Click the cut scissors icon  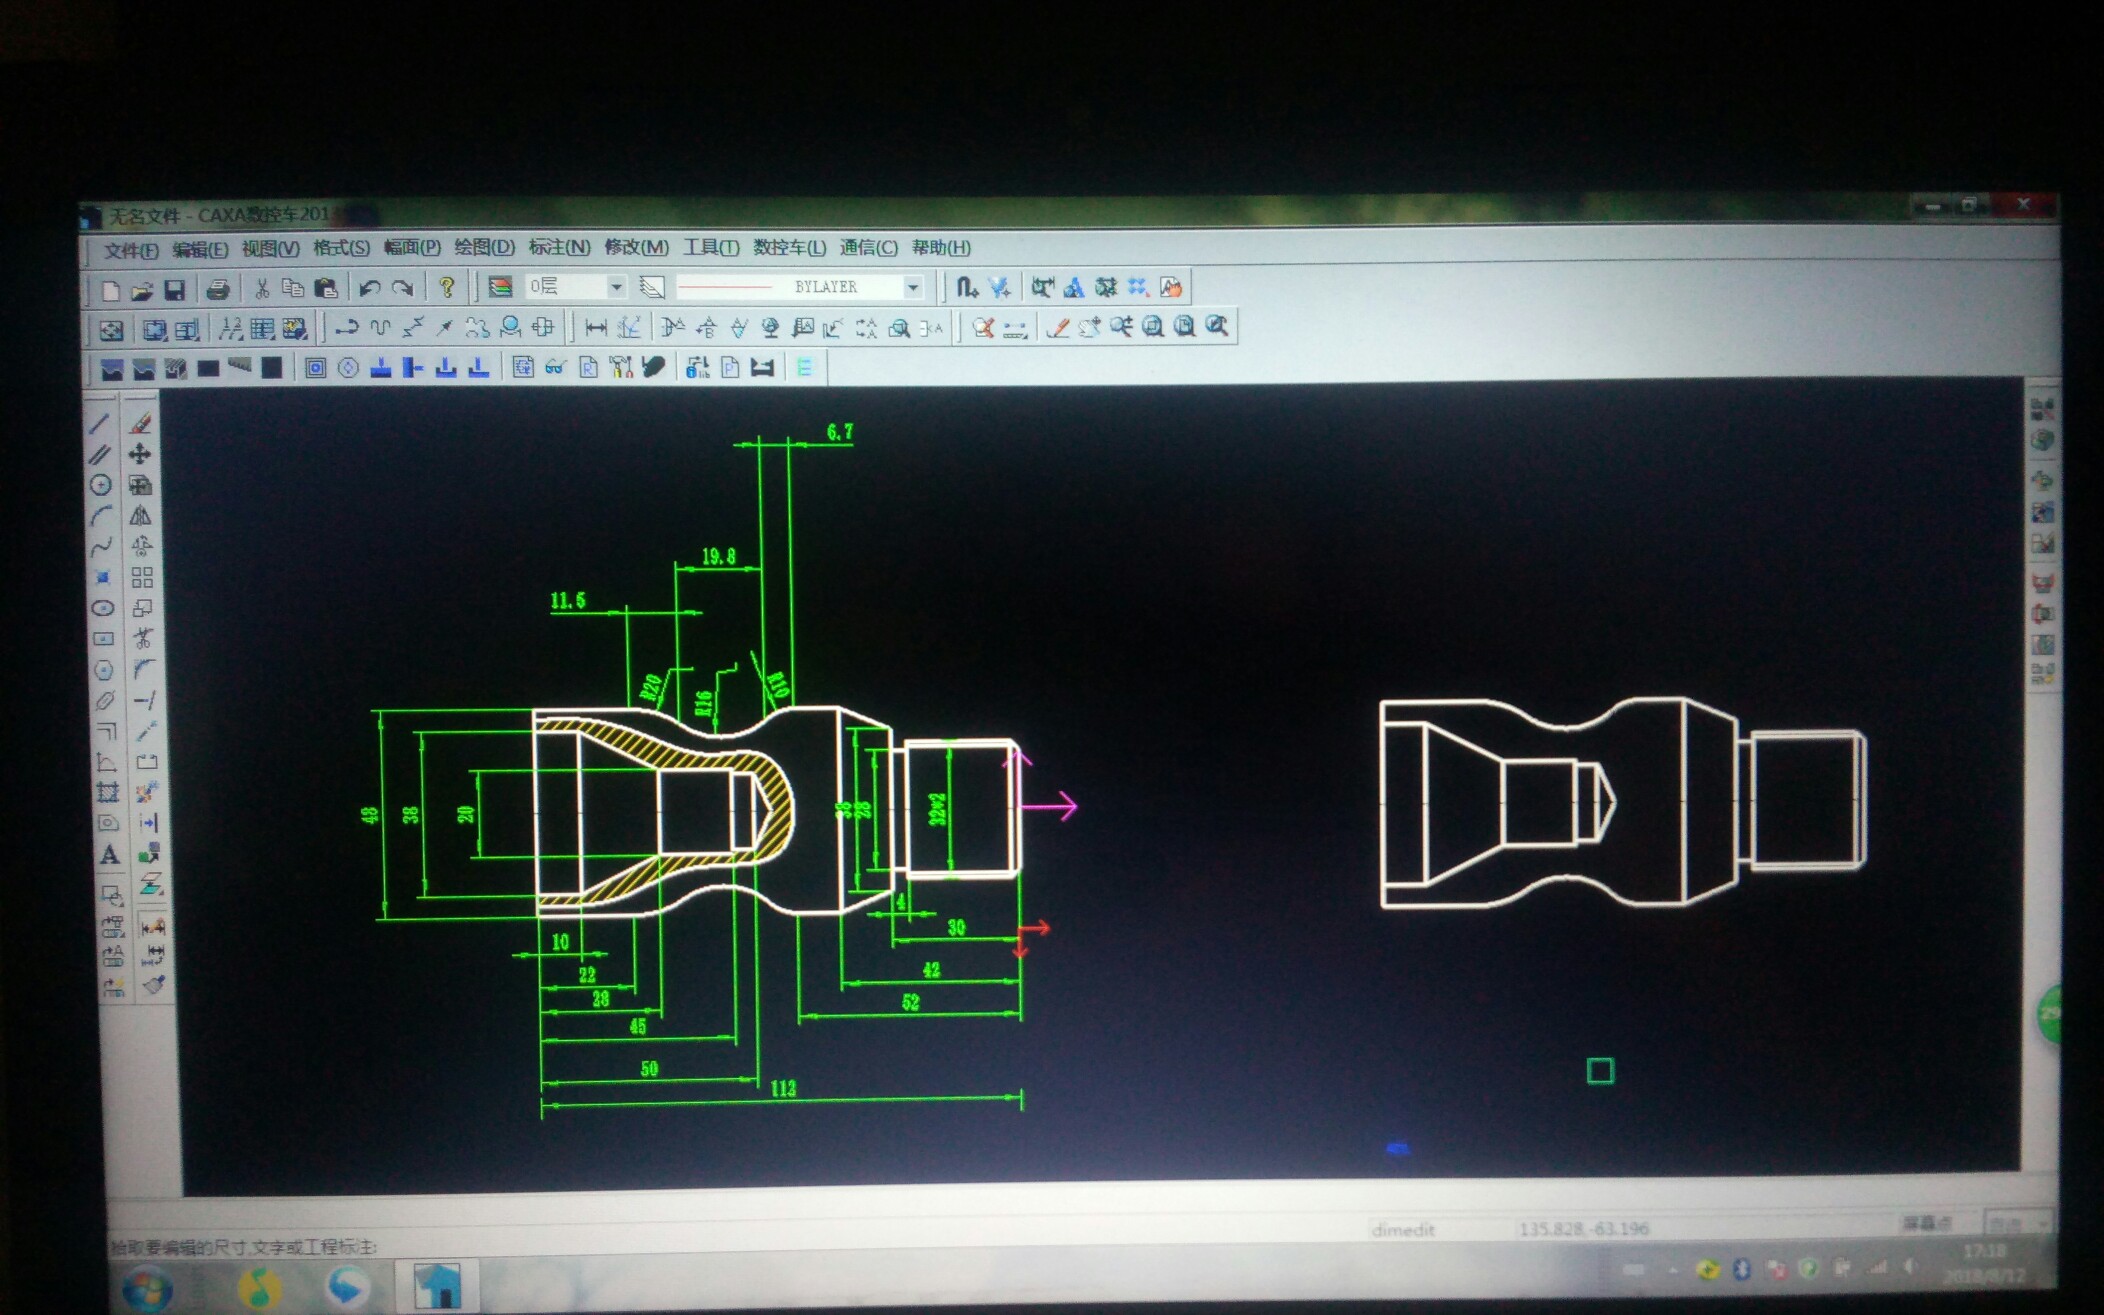click(262, 289)
